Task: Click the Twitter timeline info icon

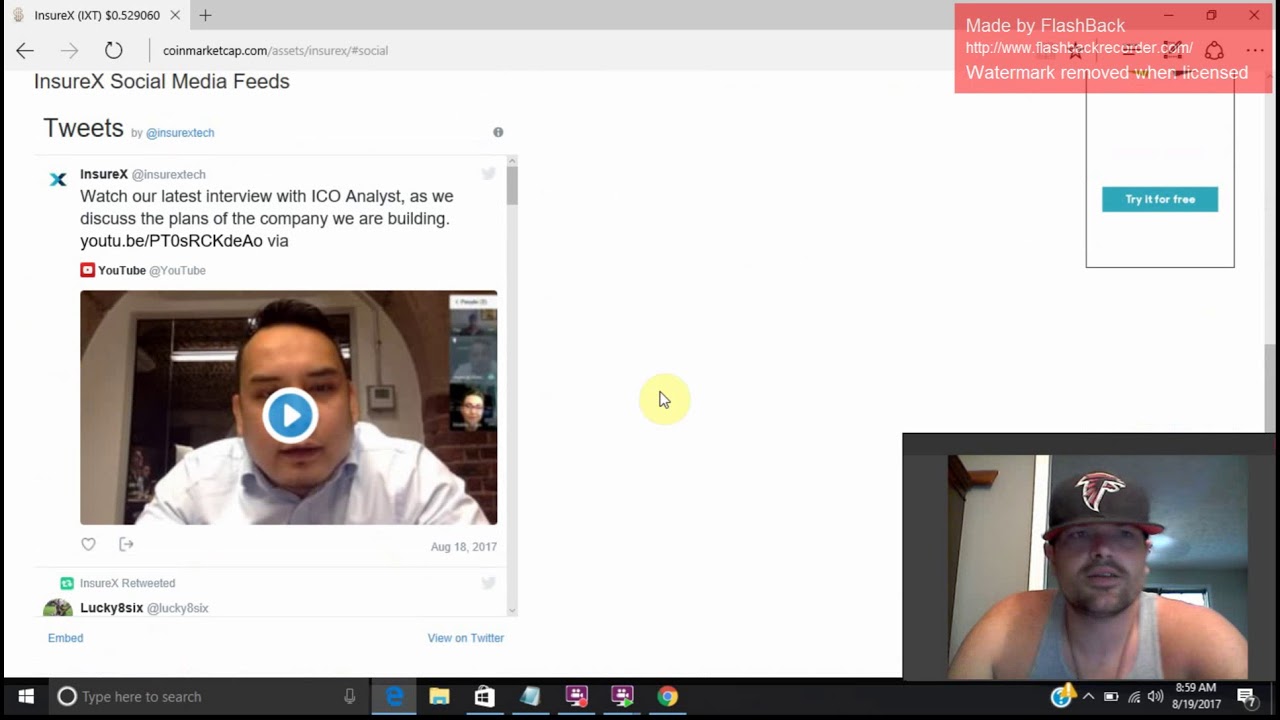Action: pyautogui.click(x=498, y=132)
